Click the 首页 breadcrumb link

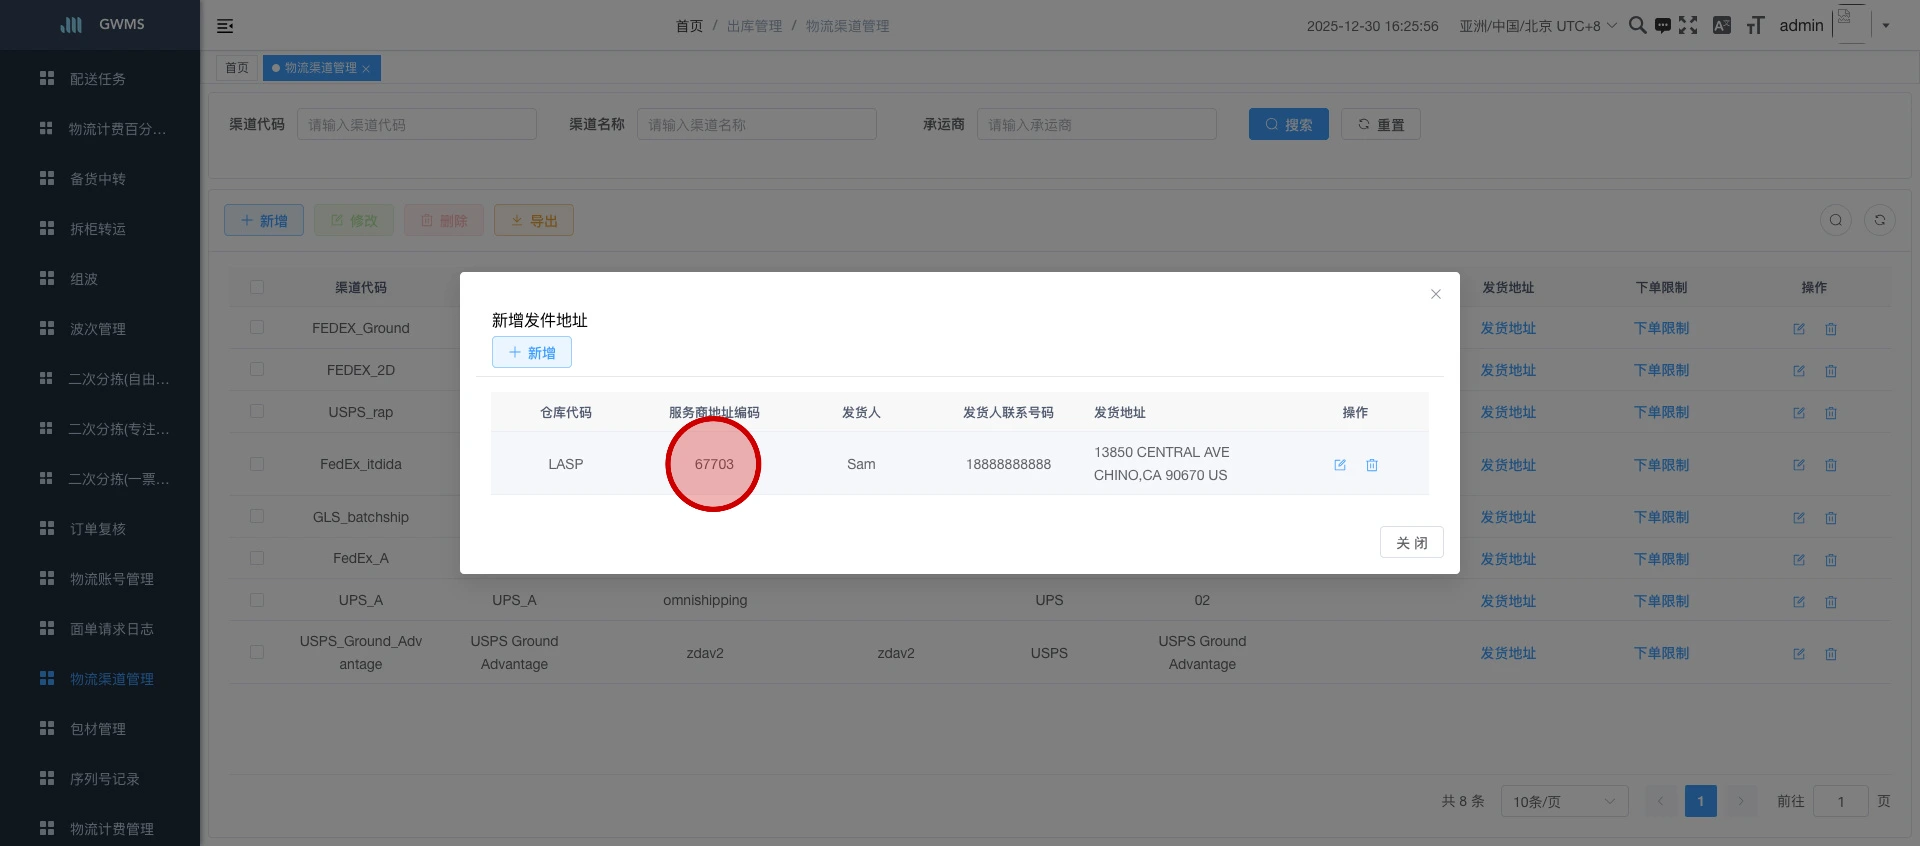689,26
